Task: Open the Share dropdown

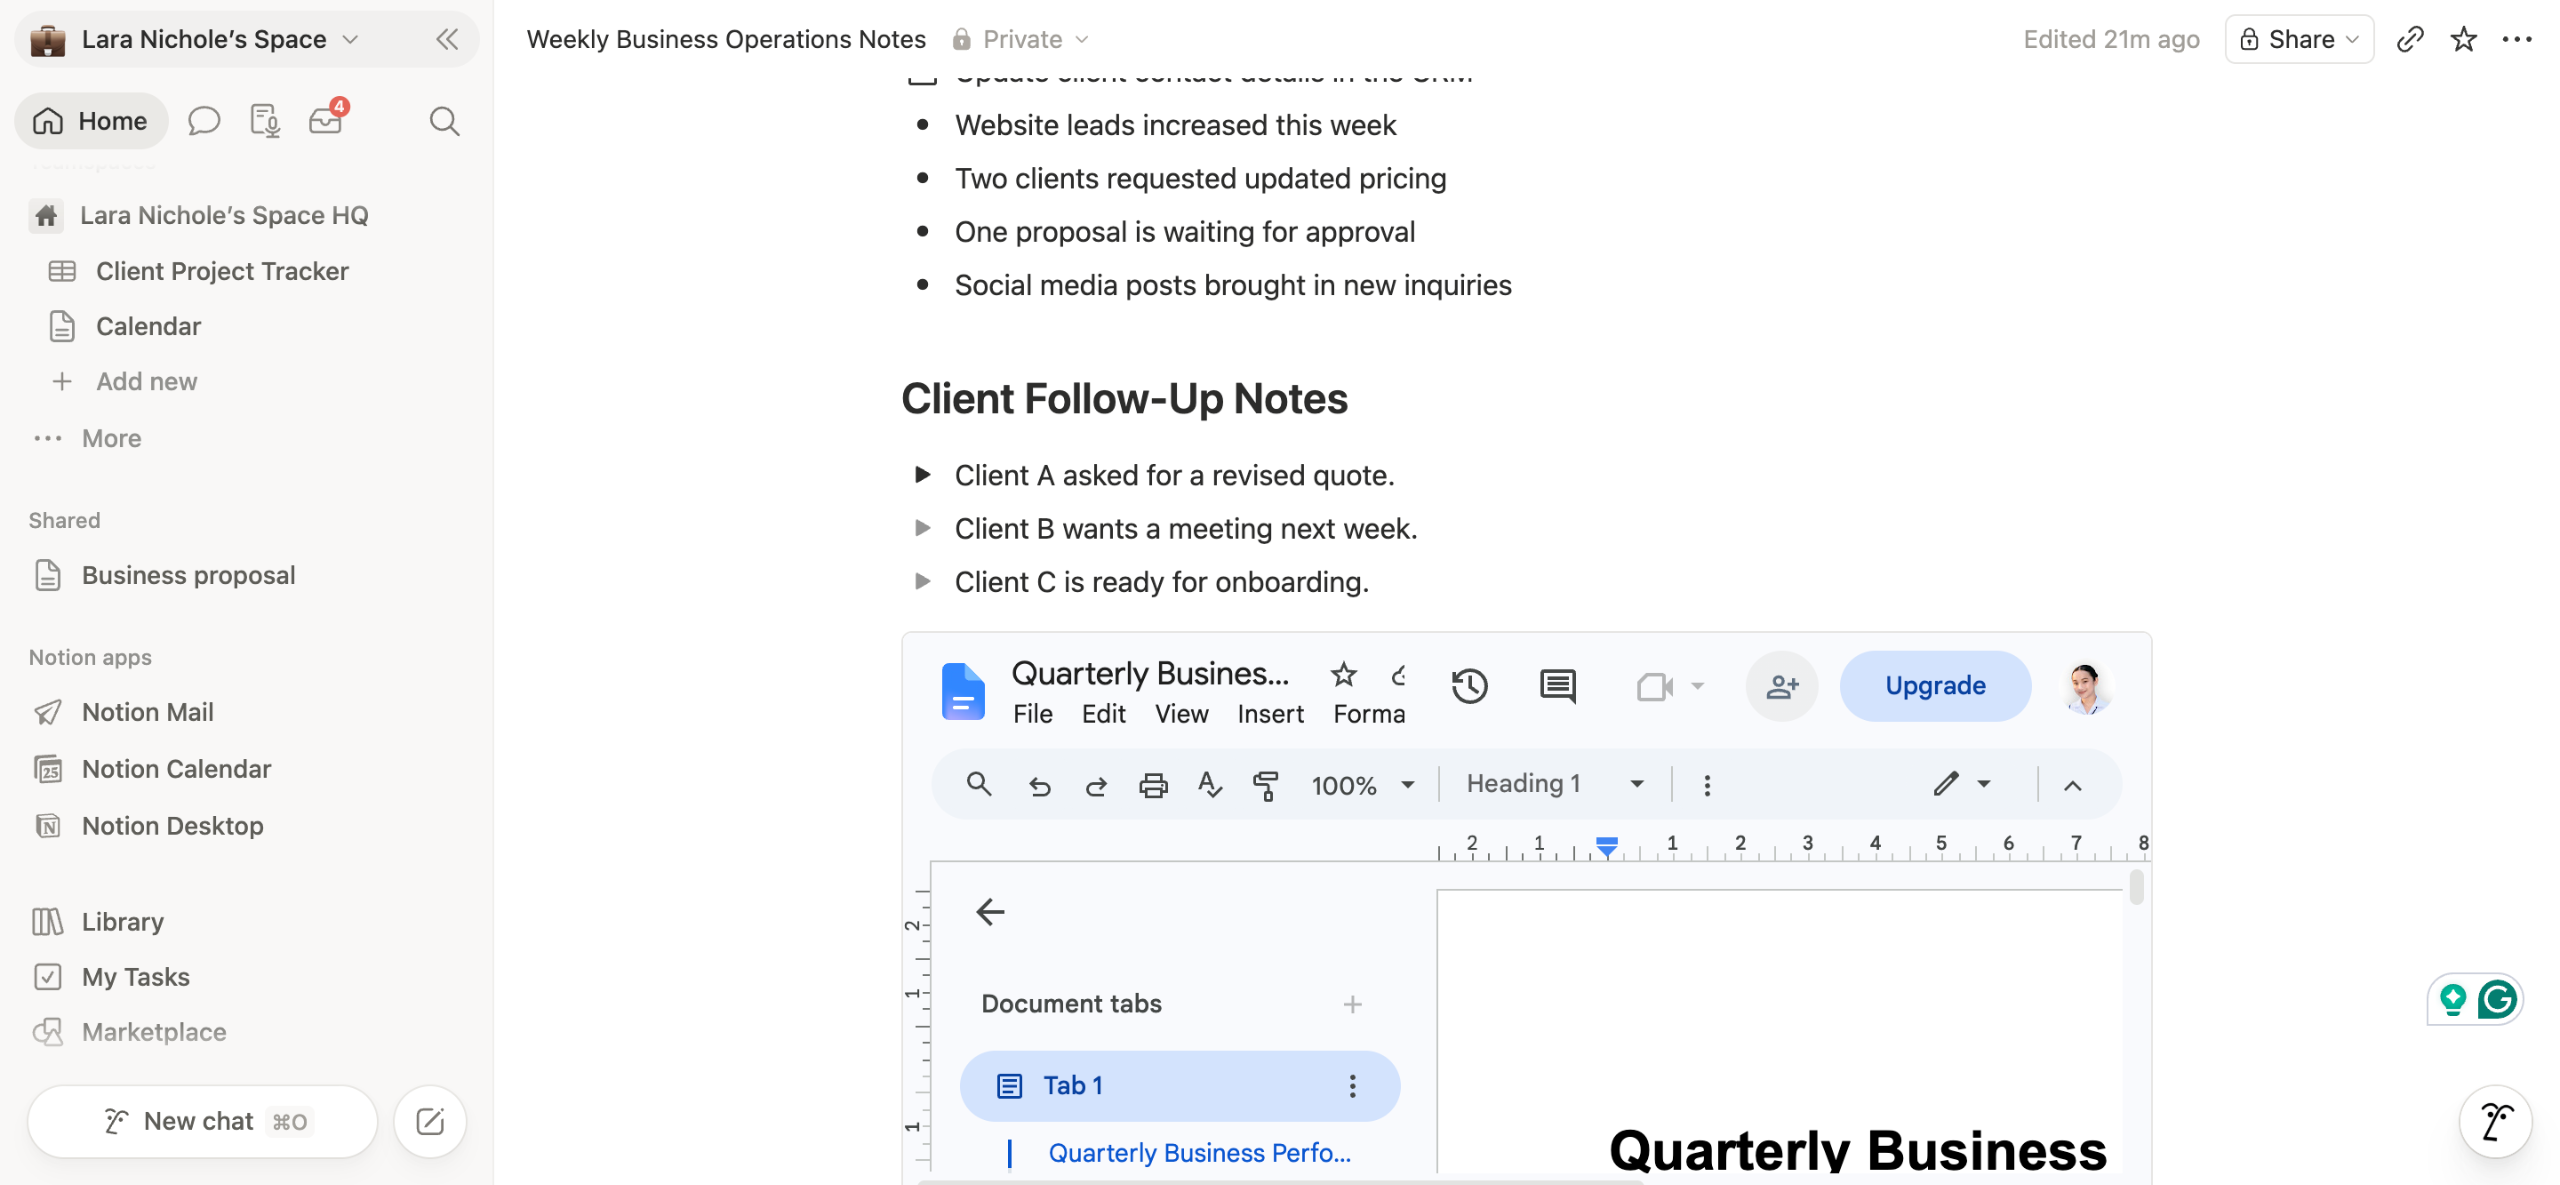Action: tap(2298, 39)
